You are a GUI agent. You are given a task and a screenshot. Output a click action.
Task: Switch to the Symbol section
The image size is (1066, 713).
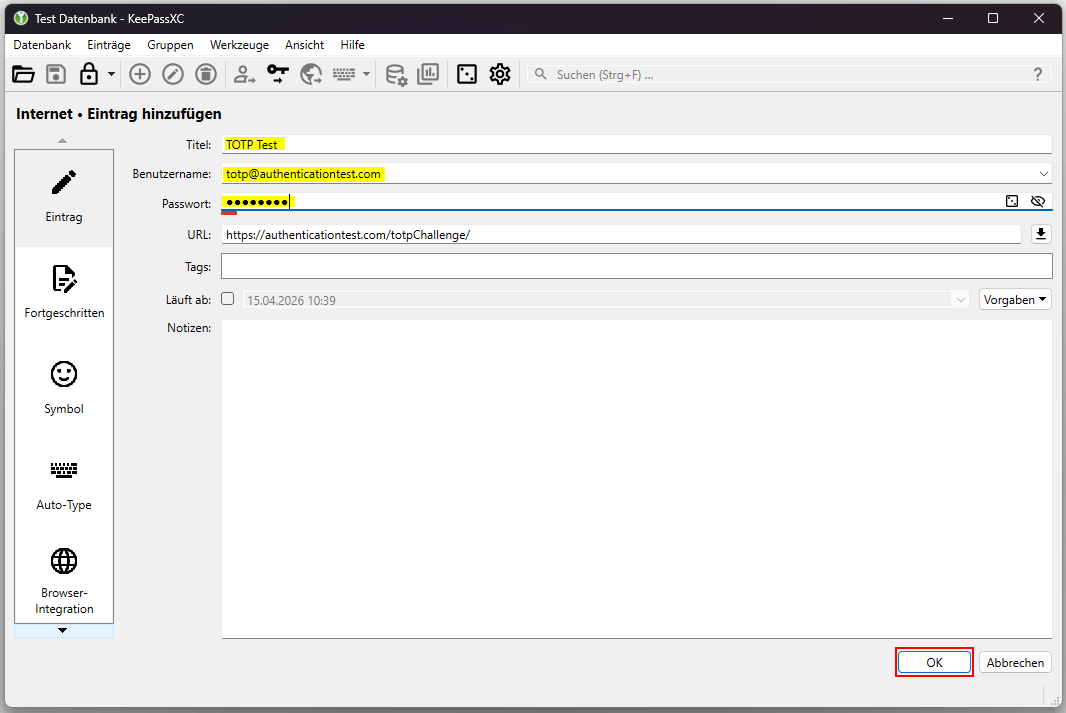64,389
